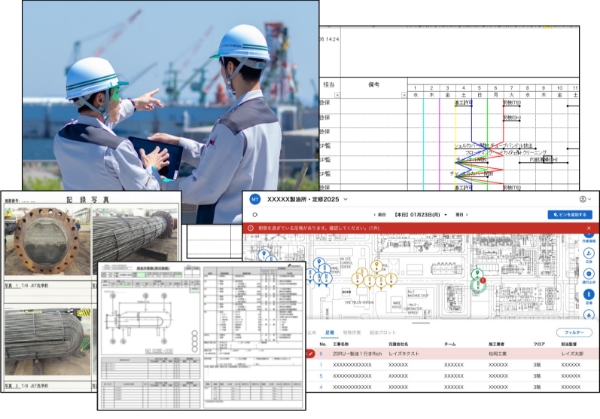
Task: Click the large highlighted green scaffold pin
Action: pos(477,286)
